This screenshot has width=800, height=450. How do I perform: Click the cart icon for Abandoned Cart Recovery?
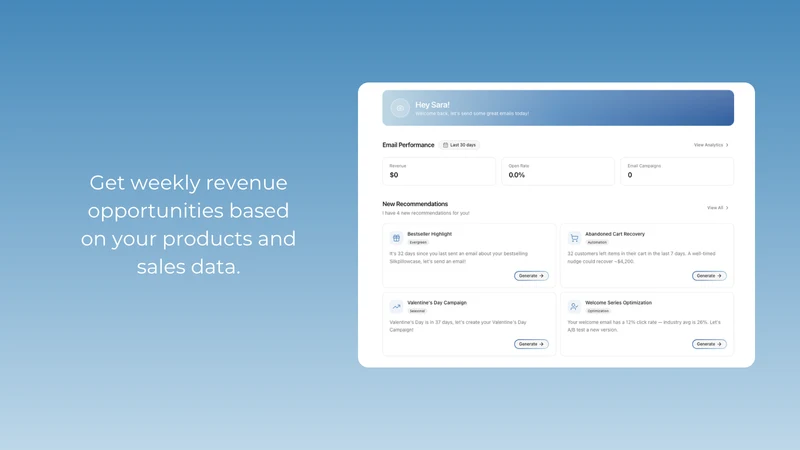(x=574, y=238)
